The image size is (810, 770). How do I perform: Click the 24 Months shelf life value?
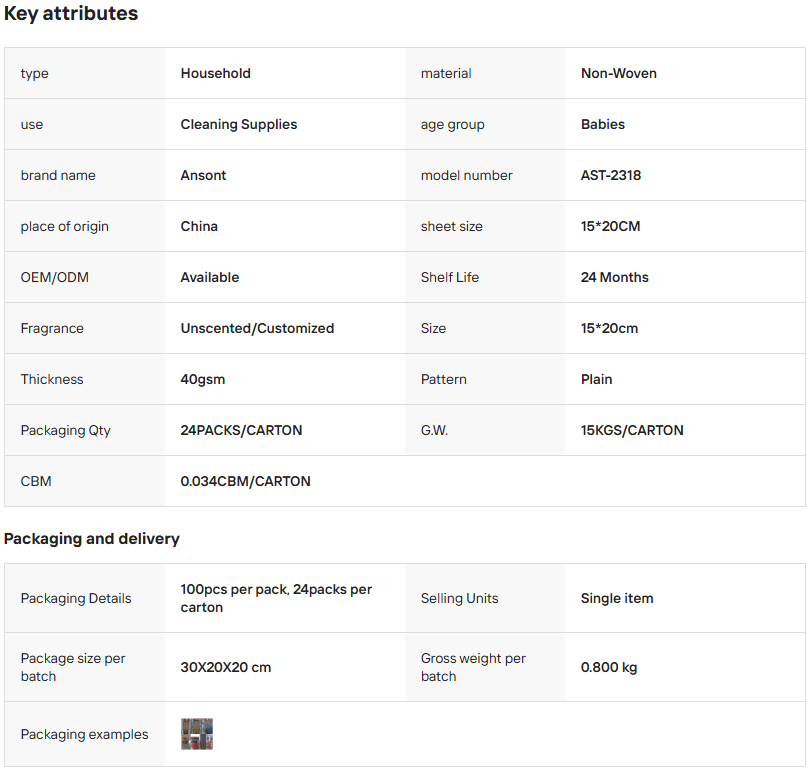click(x=614, y=277)
